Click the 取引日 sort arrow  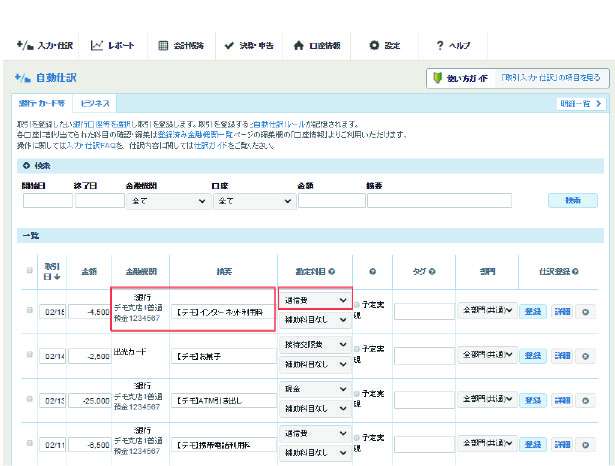coord(57,277)
